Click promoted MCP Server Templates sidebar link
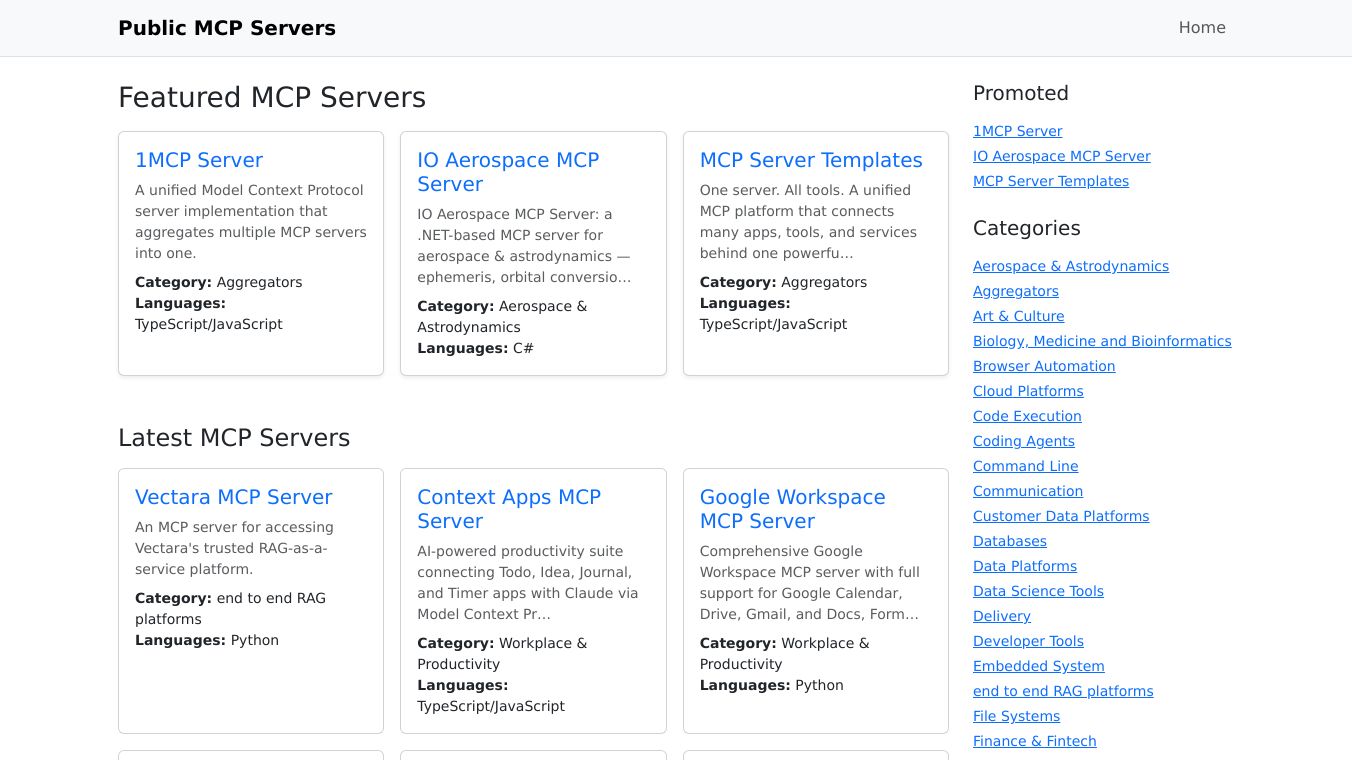The image size is (1352, 760). (x=1050, y=181)
